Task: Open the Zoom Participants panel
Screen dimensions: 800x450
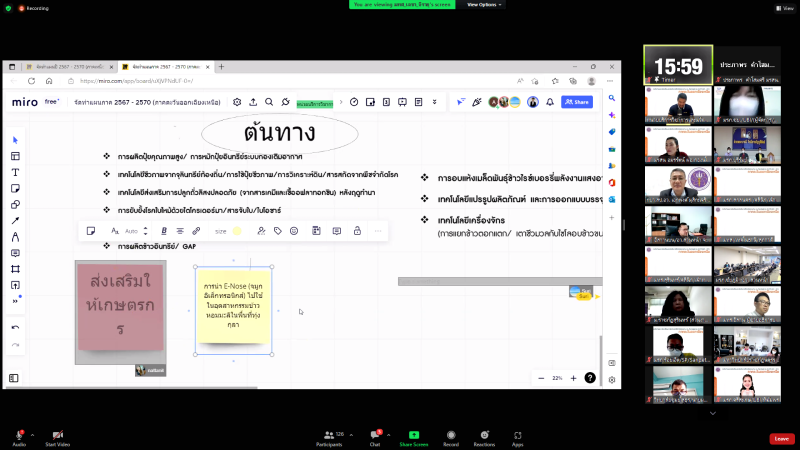Action: pos(328,436)
